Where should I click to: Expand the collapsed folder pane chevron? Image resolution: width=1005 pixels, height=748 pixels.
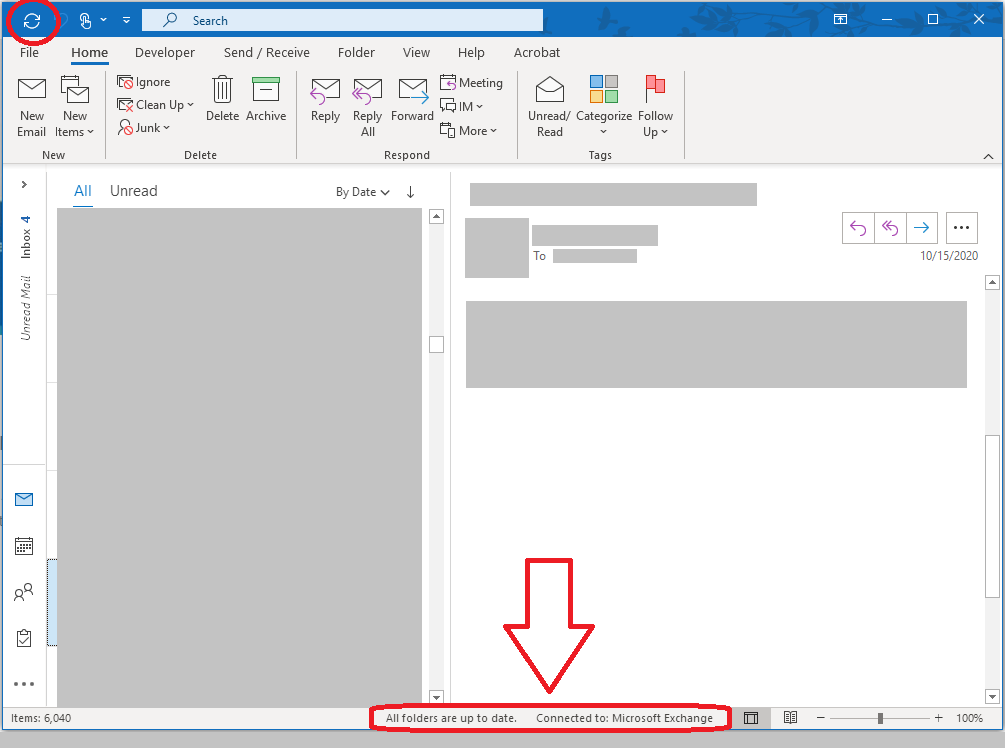click(24, 185)
